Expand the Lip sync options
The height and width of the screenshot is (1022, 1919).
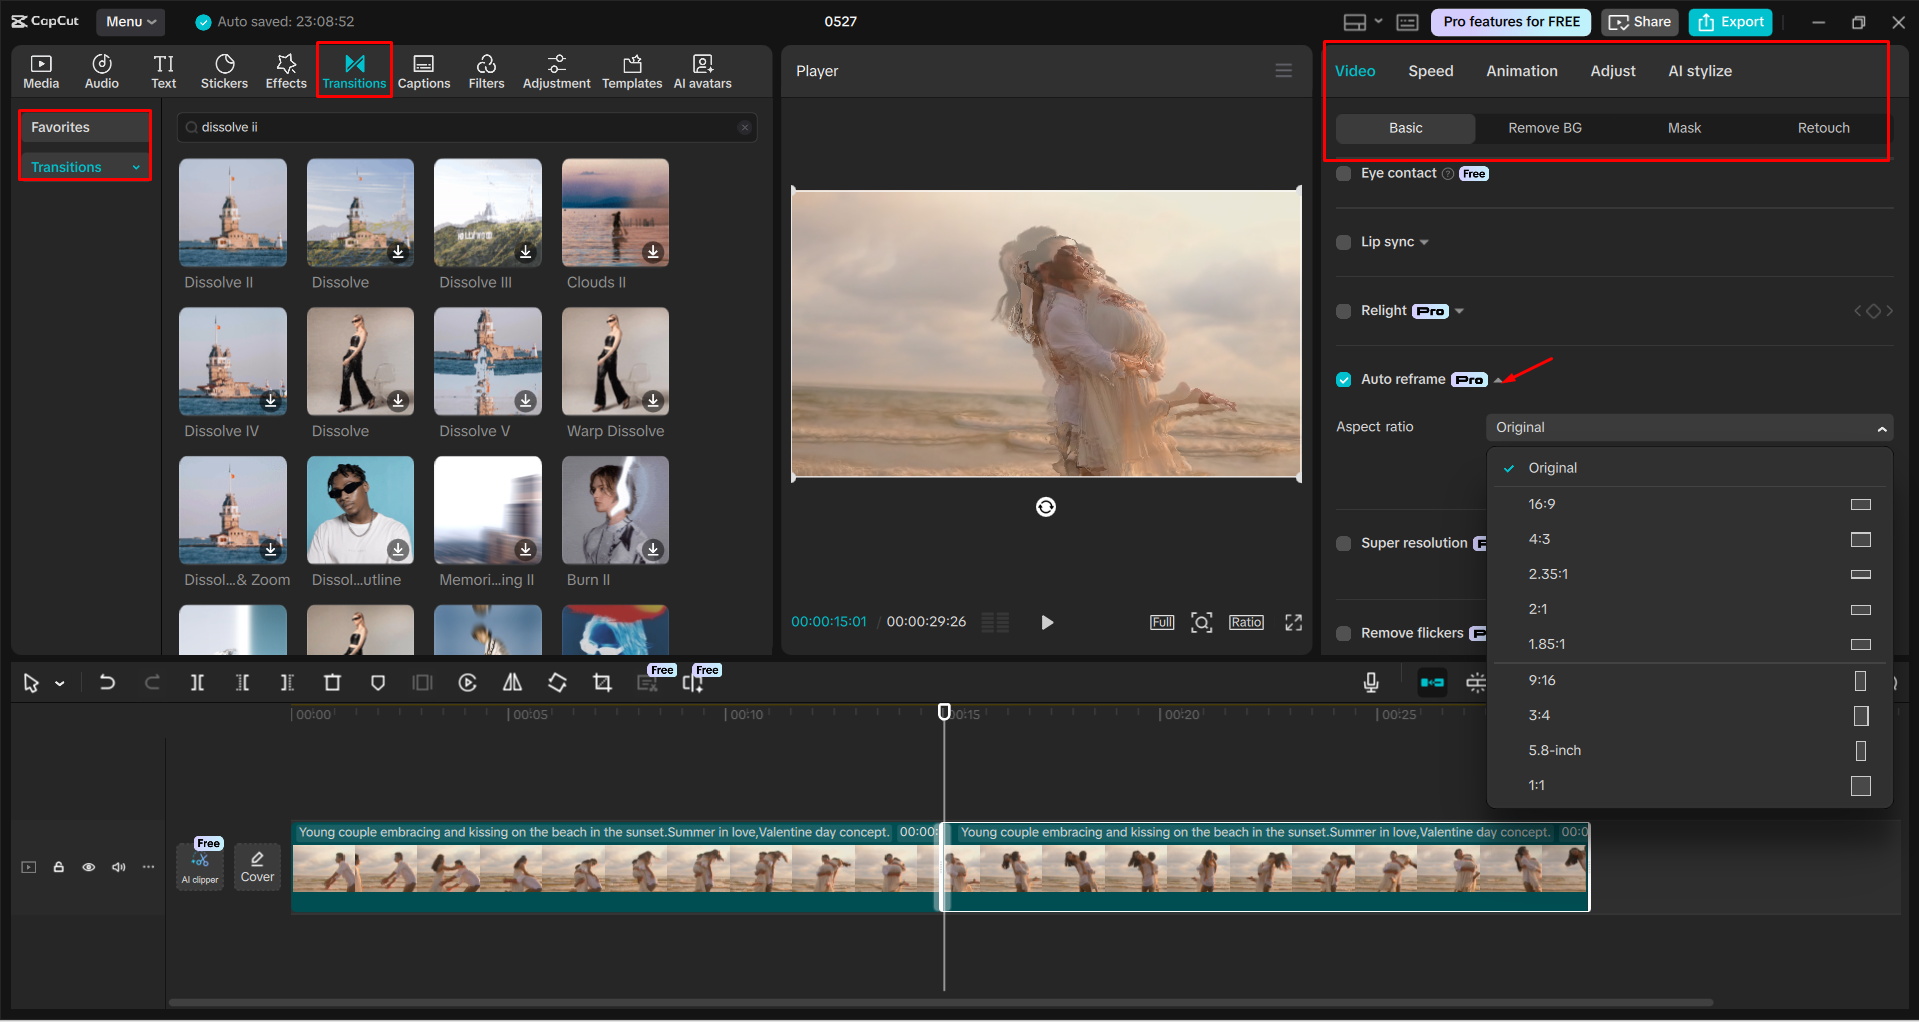point(1425,242)
